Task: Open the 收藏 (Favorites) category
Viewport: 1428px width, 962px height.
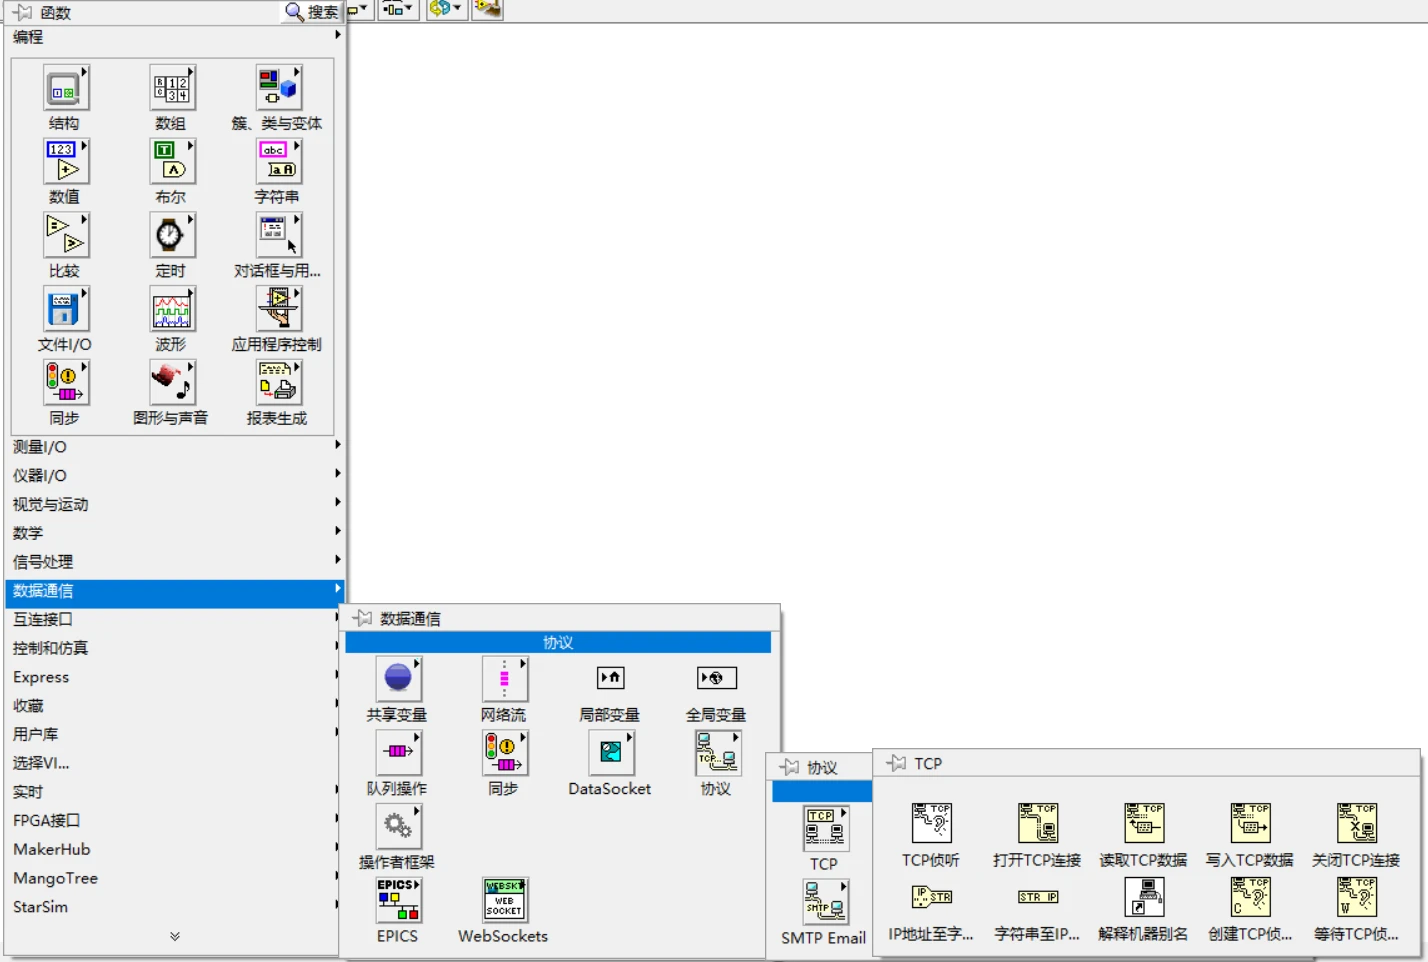Action: [x=174, y=706]
